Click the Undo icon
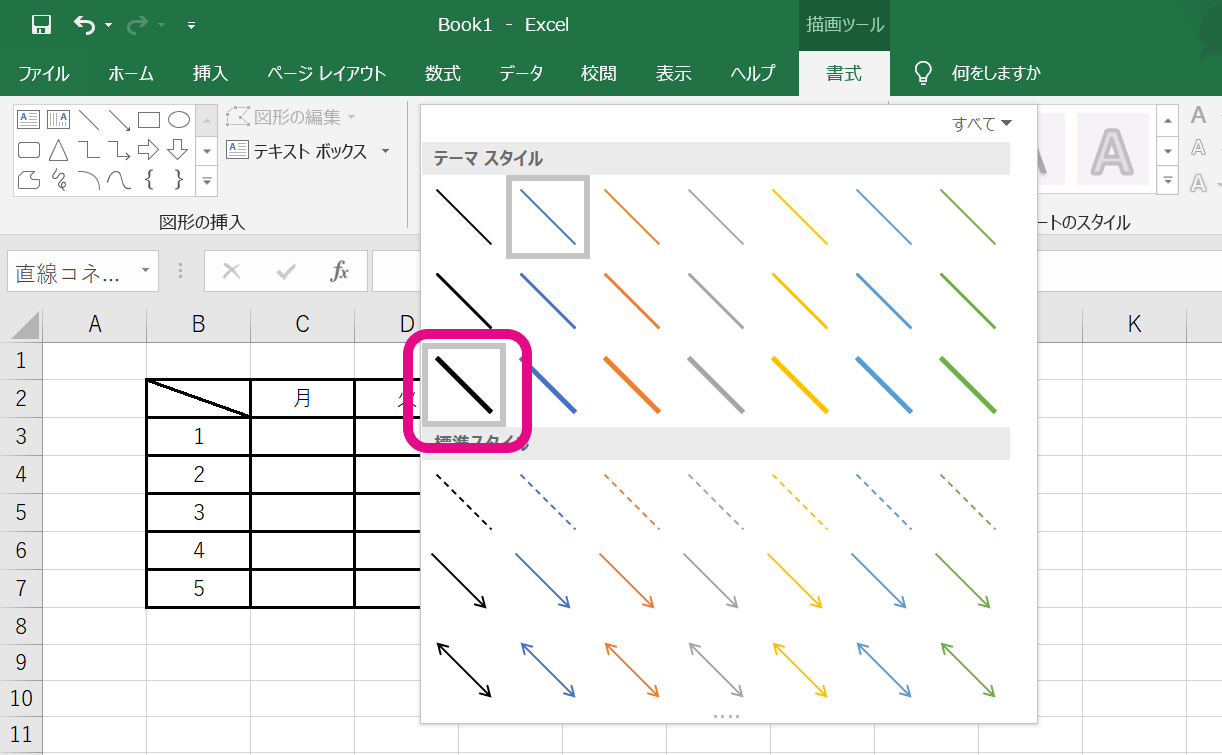This screenshot has width=1222, height=755. click(83, 24)
